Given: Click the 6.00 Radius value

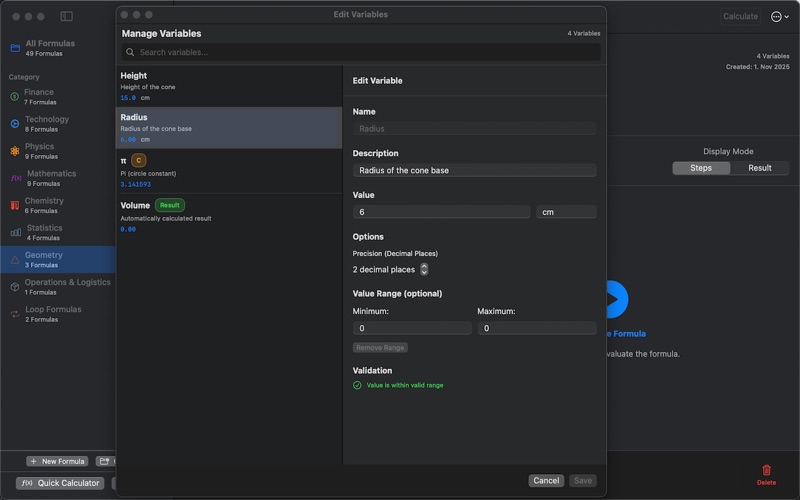Looking at the screenshot, I should pyautogui.click(x=128, y=139).
